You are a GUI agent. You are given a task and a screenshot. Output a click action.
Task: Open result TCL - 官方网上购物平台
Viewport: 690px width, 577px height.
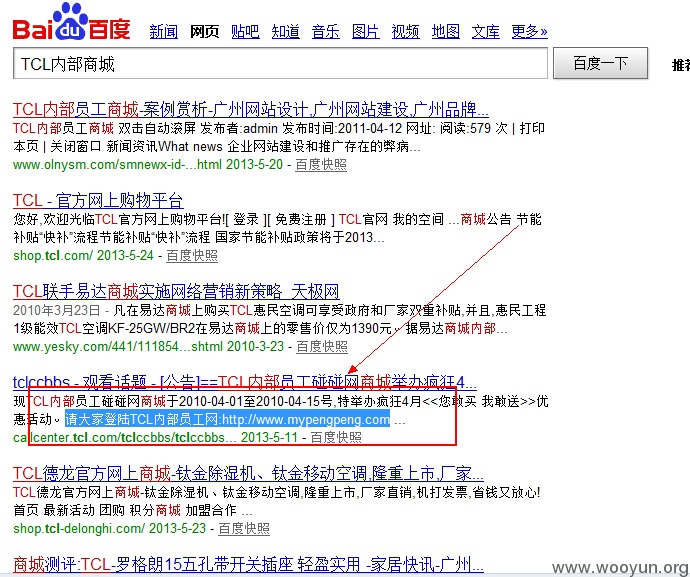[98, 200]
